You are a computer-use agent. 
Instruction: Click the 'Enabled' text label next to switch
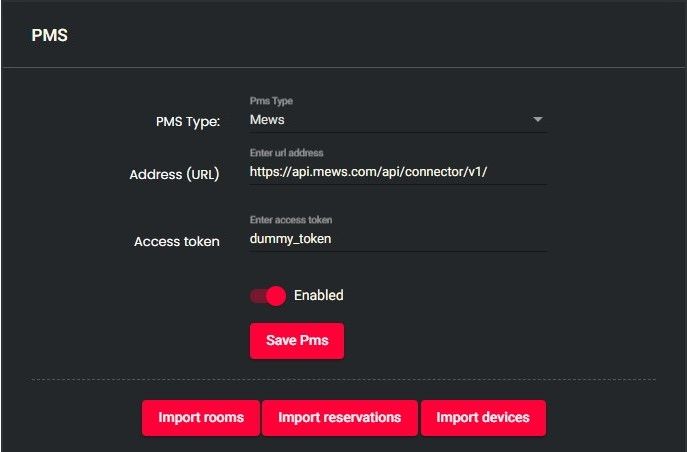point(318,296)
